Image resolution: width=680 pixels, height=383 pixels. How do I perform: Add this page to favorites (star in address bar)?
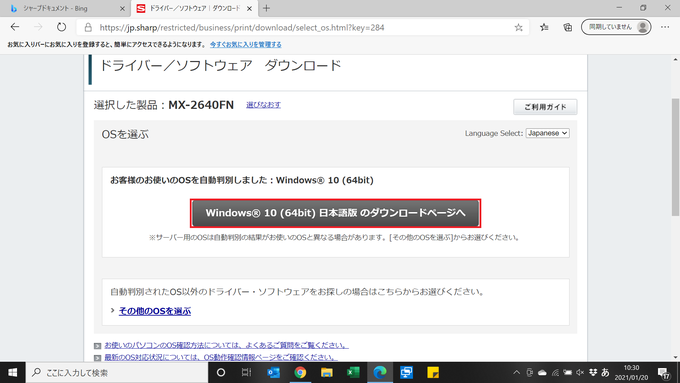click(518, 27)
